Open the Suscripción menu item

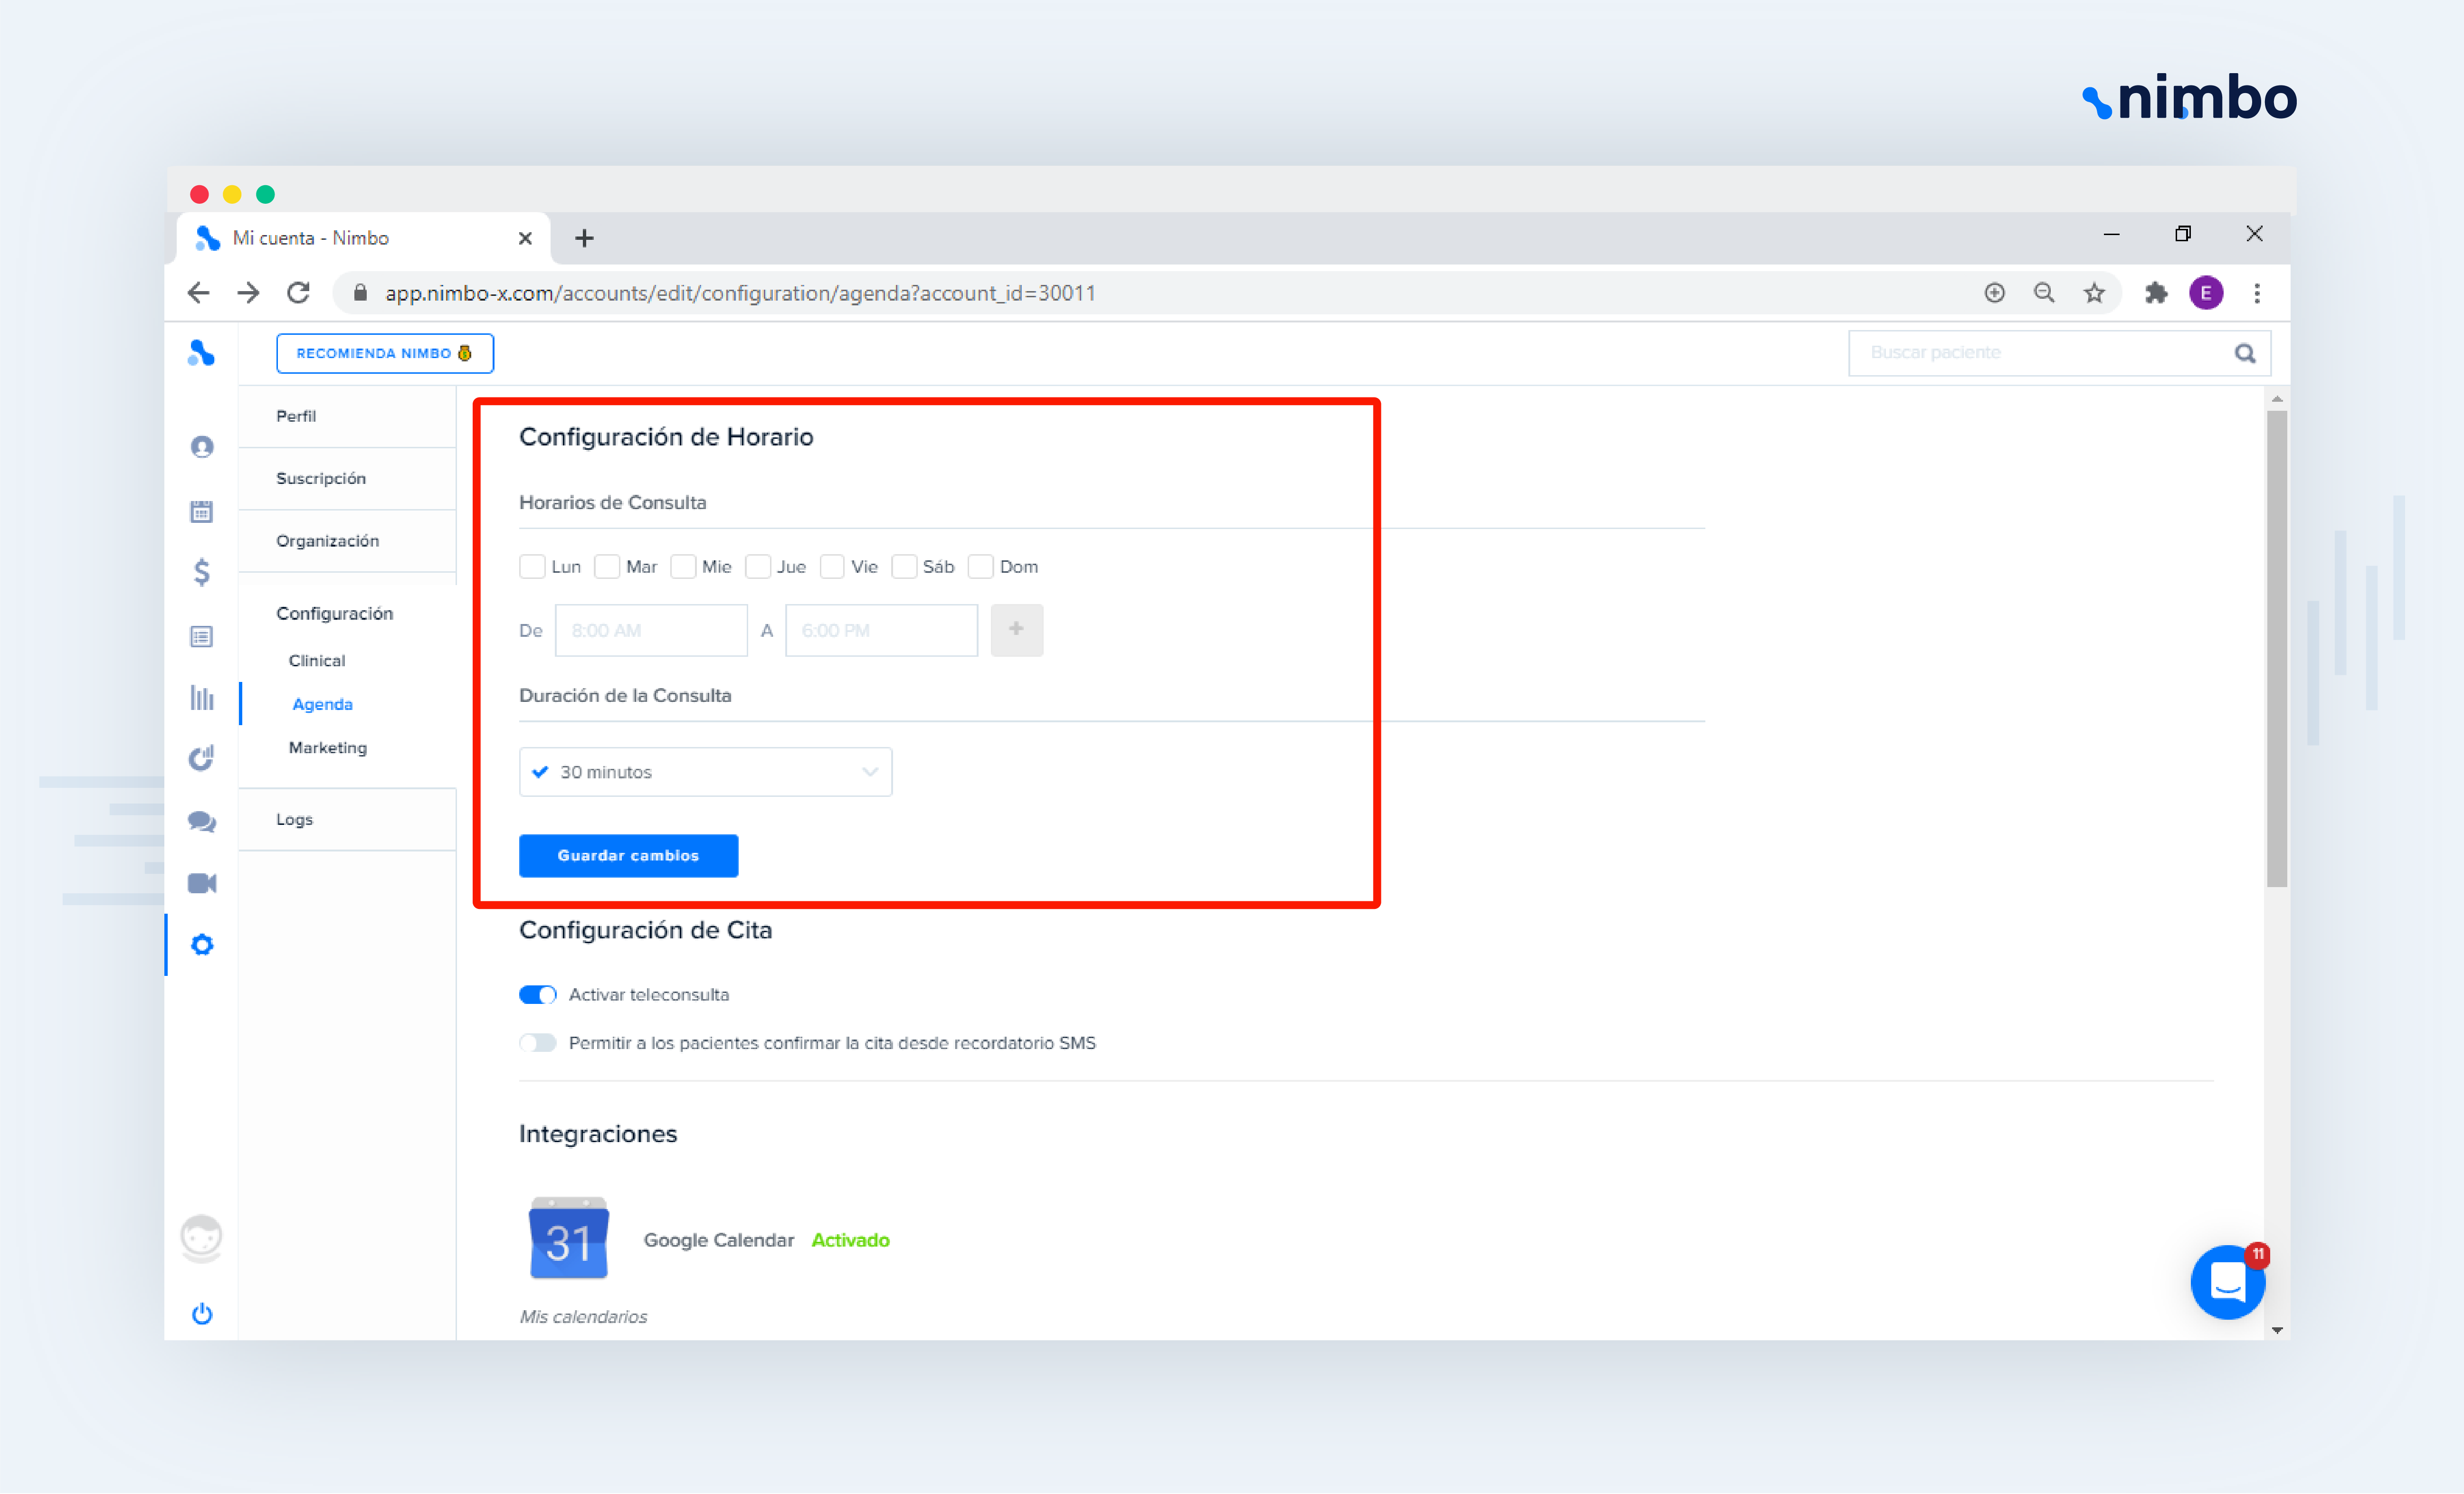(320, 478)
